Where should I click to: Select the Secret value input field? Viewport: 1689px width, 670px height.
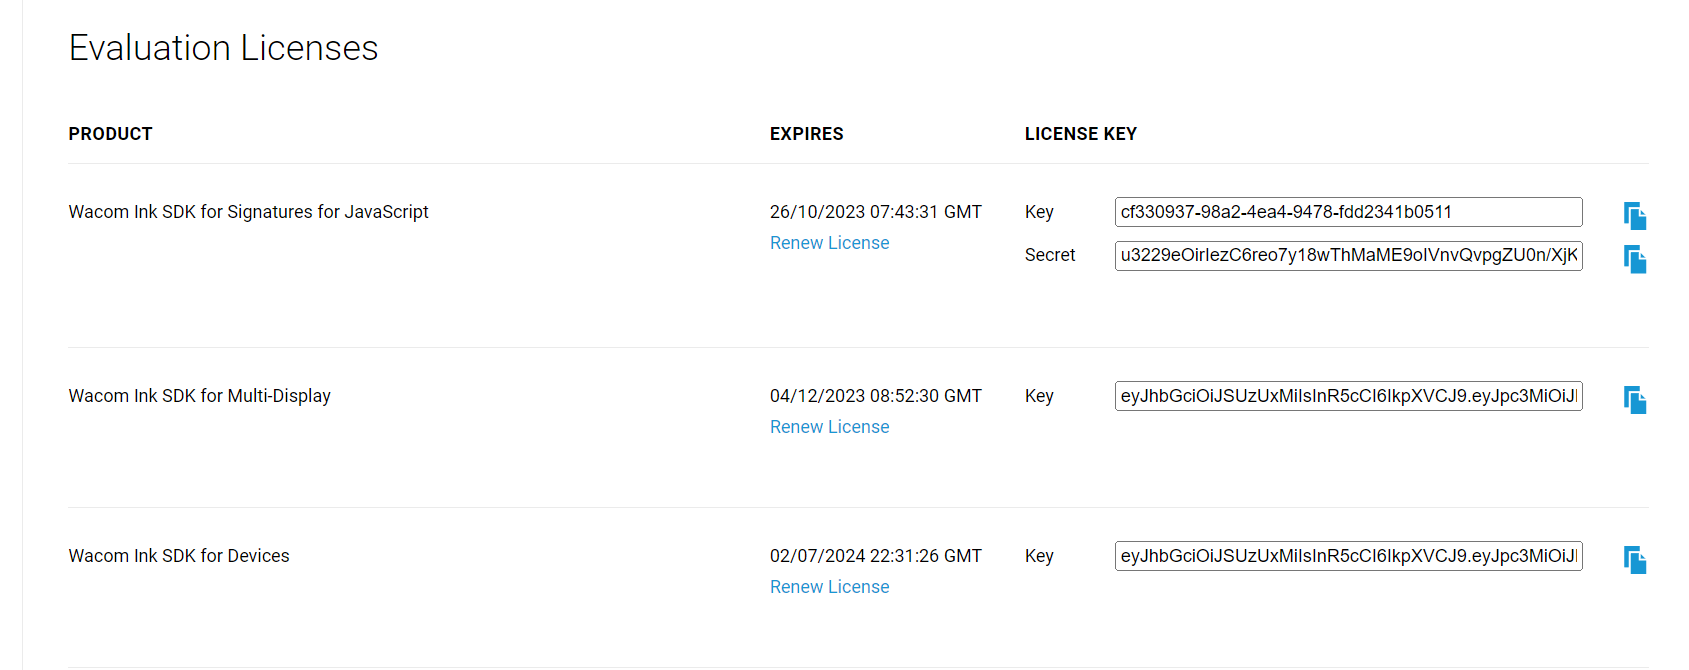(x=1348, y=256)
